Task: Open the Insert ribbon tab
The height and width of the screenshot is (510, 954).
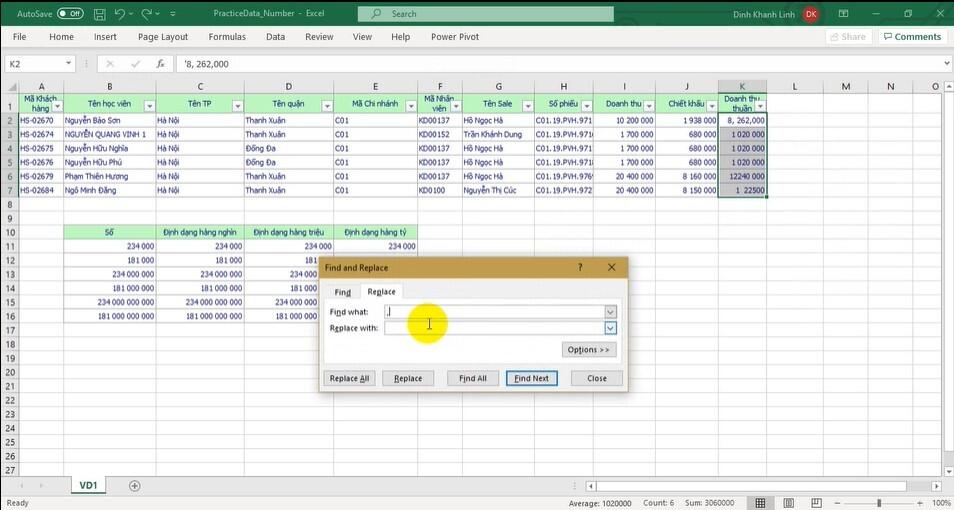Action: click(x=105, y=37)
